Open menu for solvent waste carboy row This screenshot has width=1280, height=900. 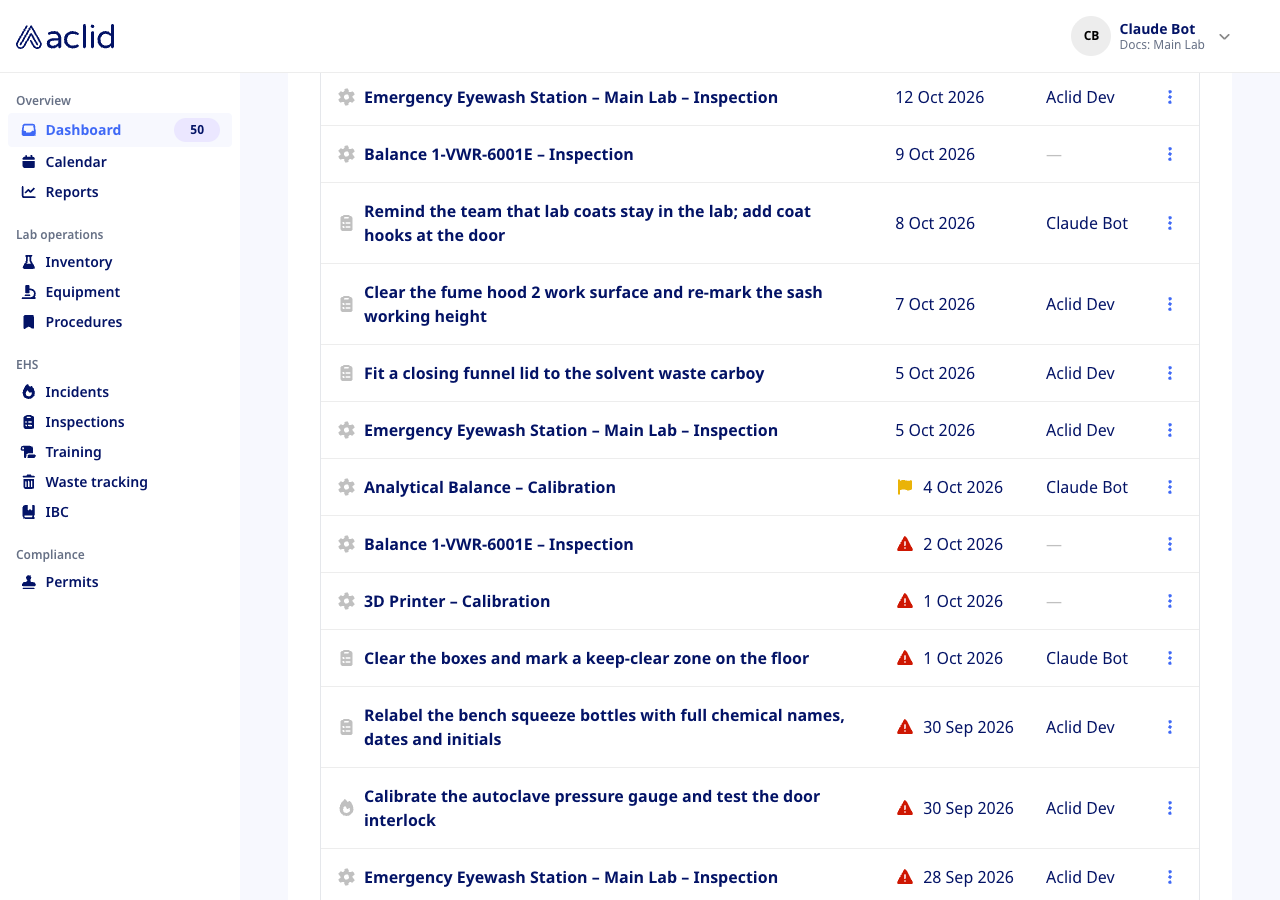[1170, 373]
